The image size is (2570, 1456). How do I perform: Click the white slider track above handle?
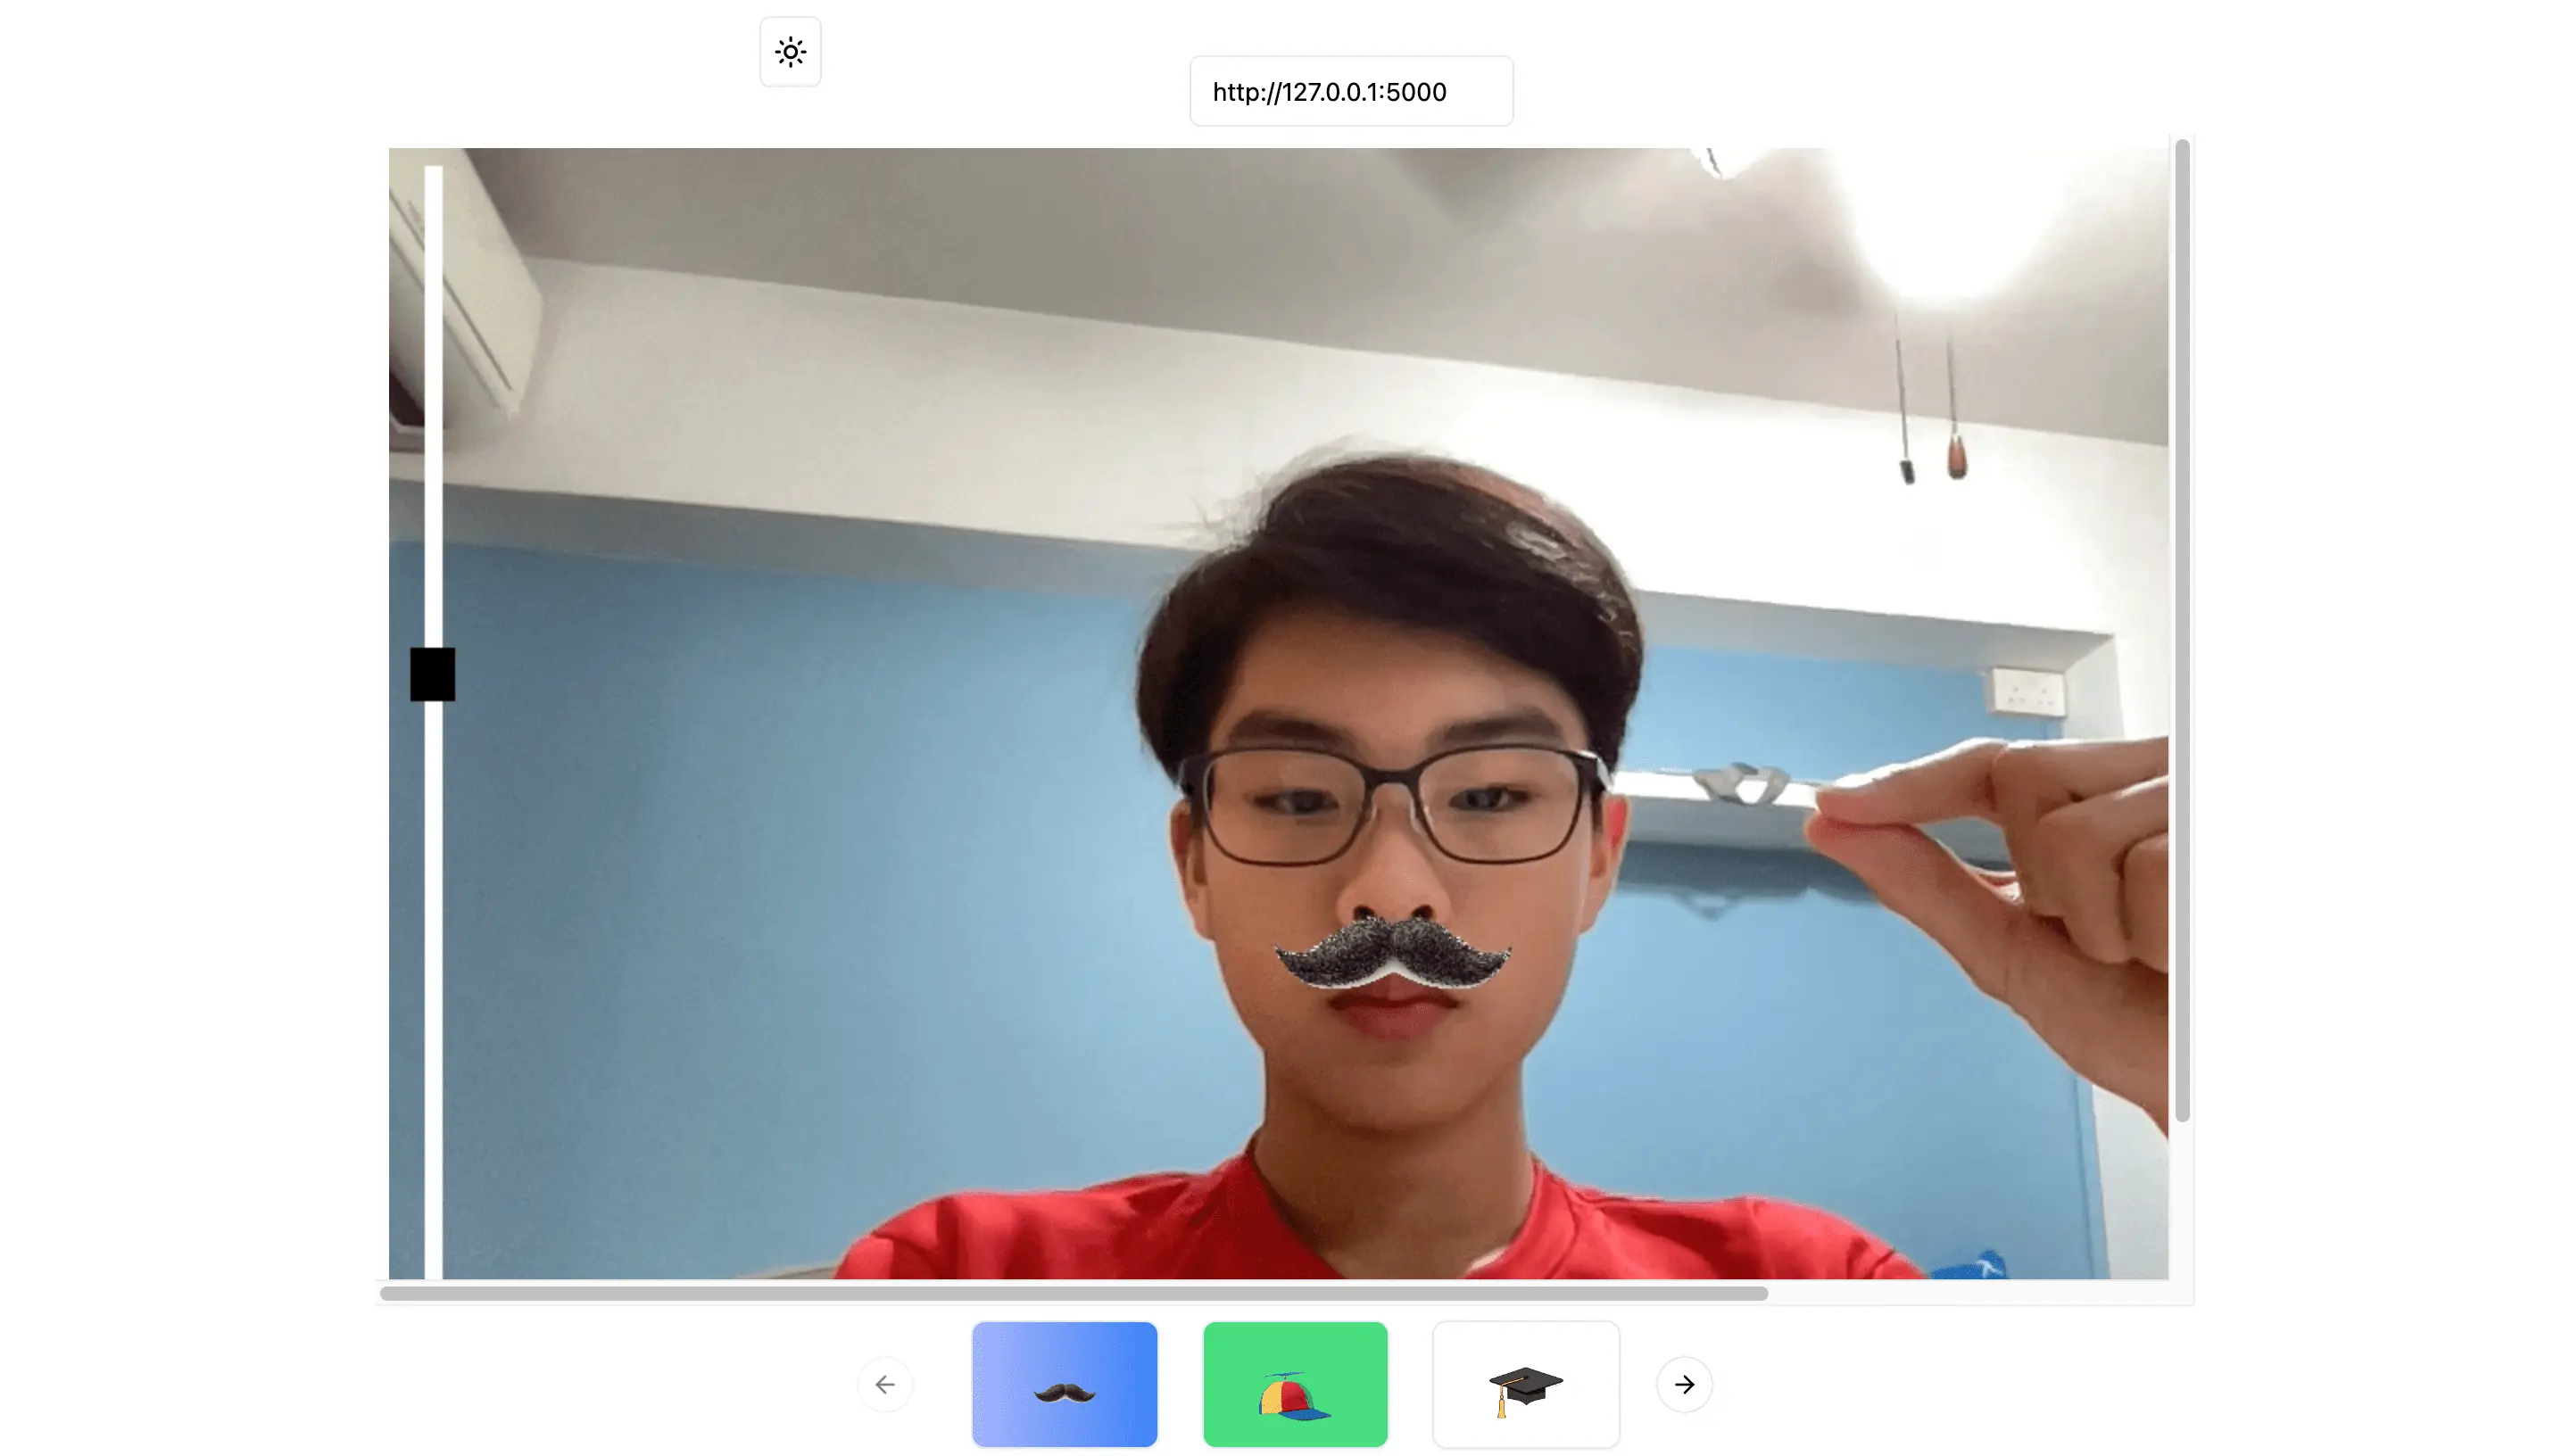point(433,400)
